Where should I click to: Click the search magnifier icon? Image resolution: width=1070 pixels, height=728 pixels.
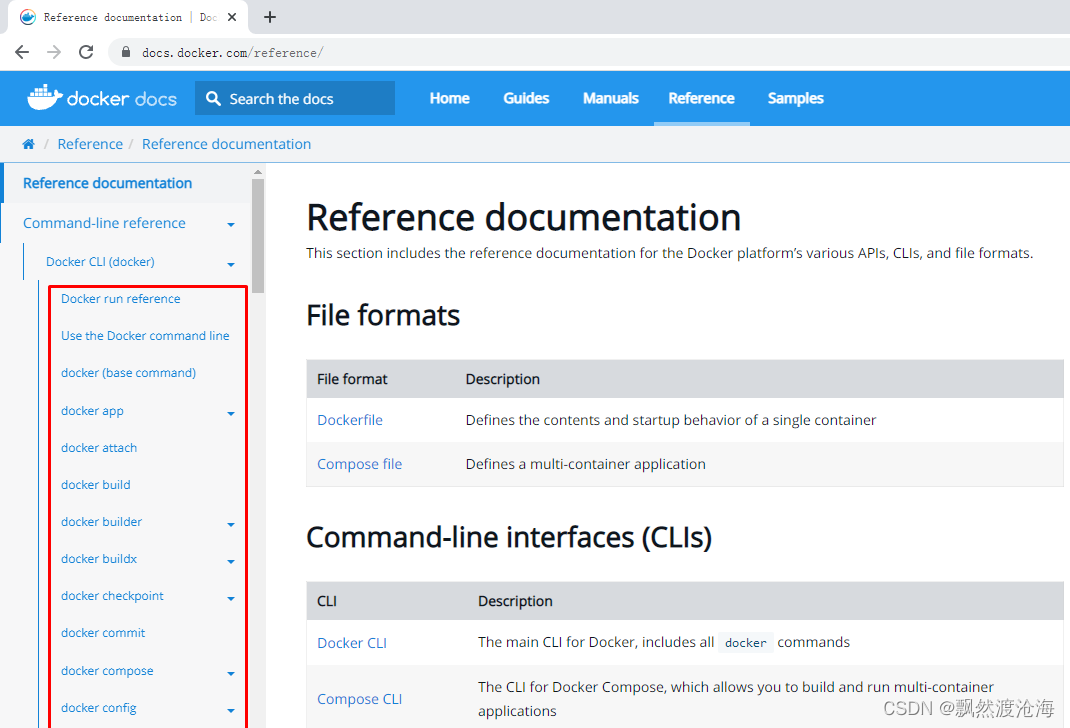[212, 97]
